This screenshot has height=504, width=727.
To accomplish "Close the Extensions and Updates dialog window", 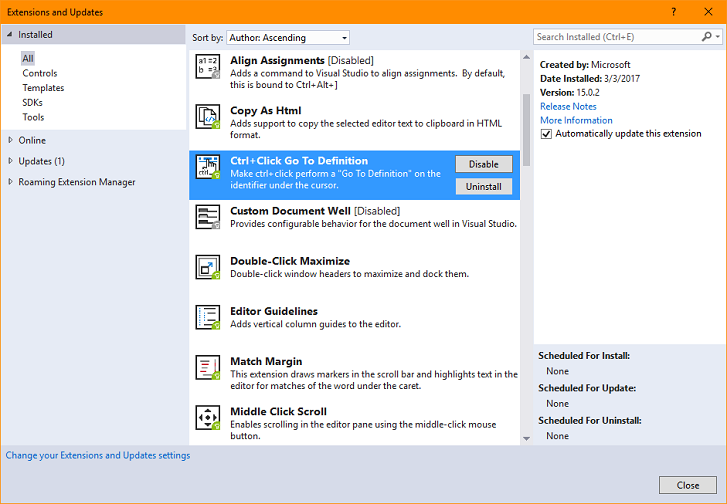I will point(708,12).
